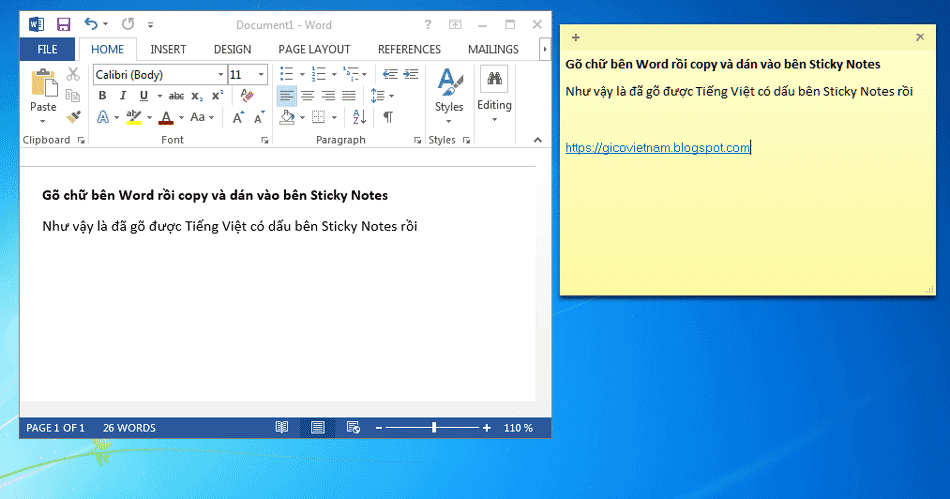
Task: Open Text Effects and Typography icon
Action: pos(103,117)
